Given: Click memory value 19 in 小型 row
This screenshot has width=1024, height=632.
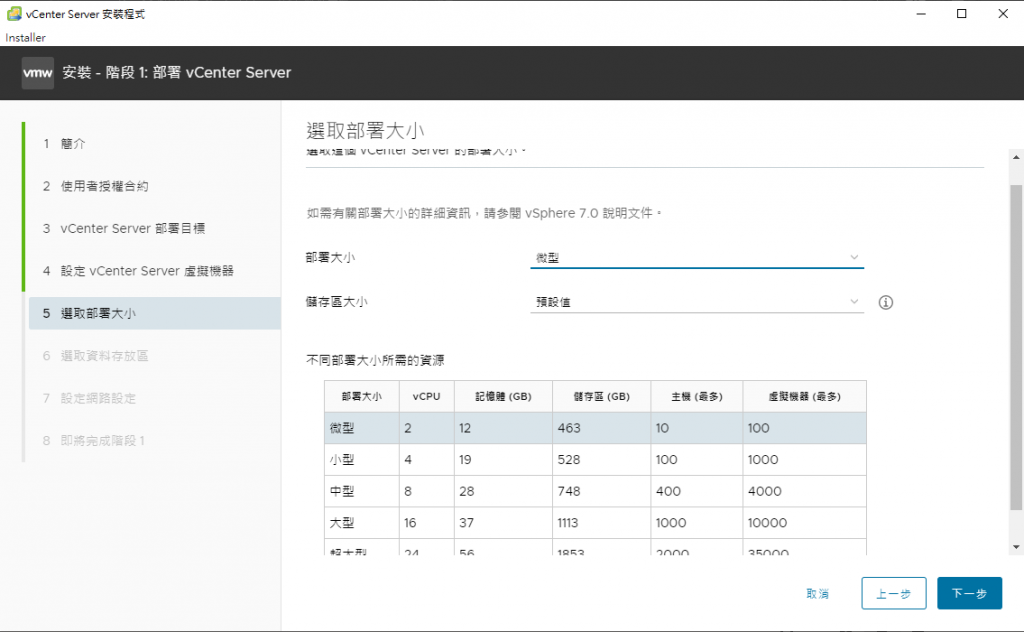Looking at the screenshot, I should pos(465,460).
